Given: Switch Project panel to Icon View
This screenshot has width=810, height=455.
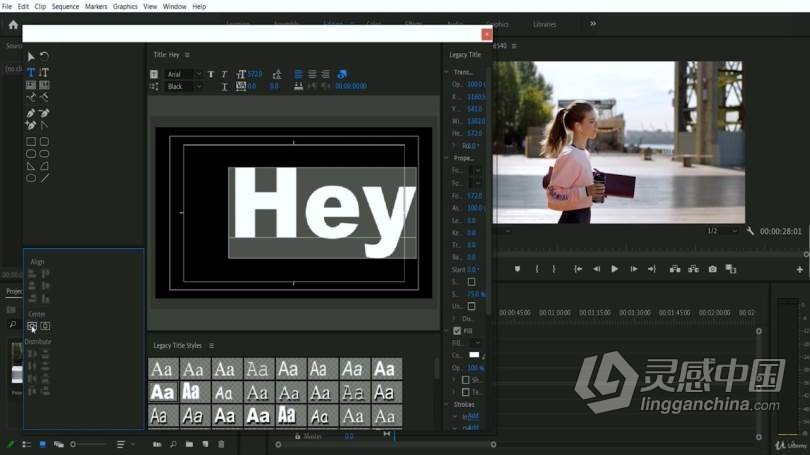Looking at the screenshot, I should point(43,444).
